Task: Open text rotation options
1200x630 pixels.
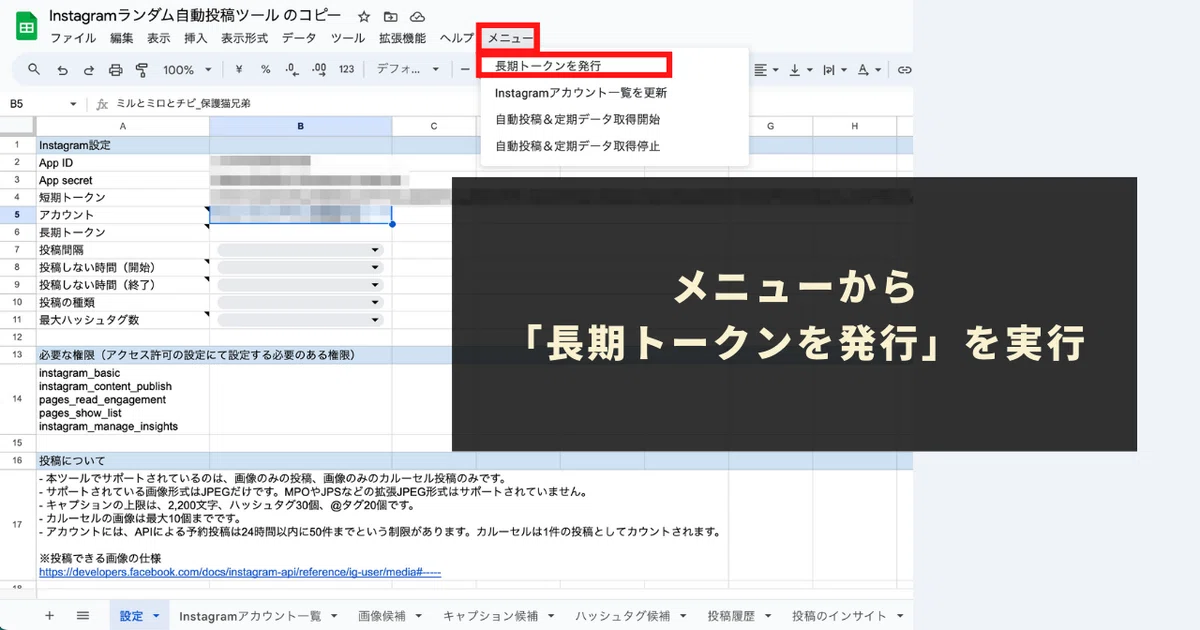Action: click(835, 70)
